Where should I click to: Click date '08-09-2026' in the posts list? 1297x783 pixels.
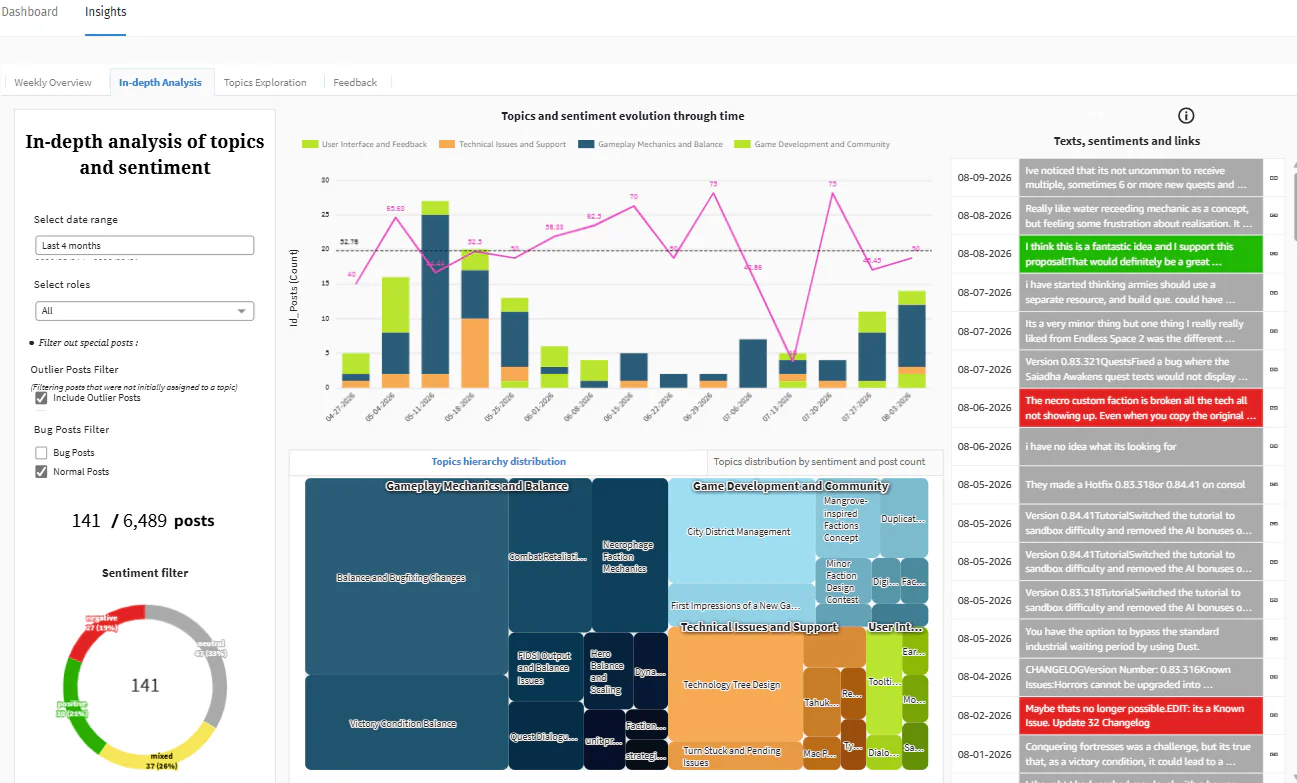click(984, 177)
